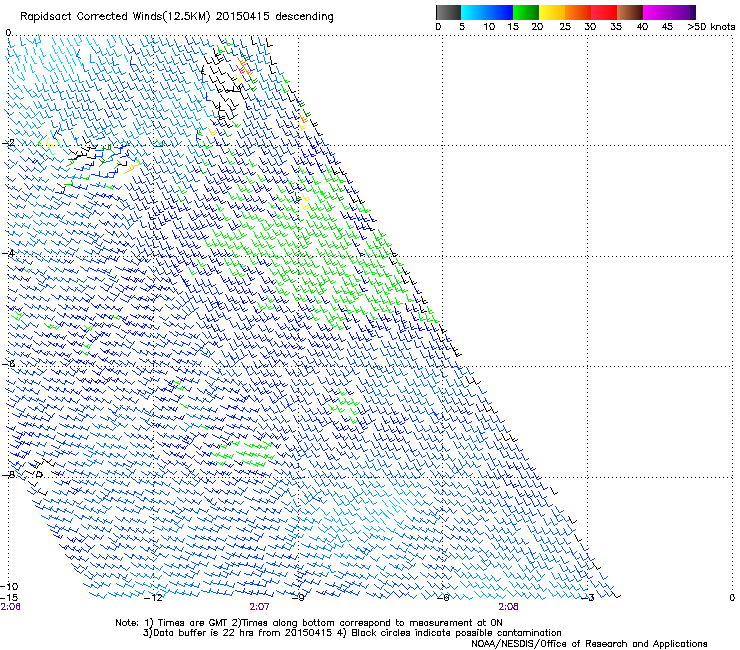Click the '-12' longitude axis label
Viewport: 740px width, 650px height.
coord(153,598)
